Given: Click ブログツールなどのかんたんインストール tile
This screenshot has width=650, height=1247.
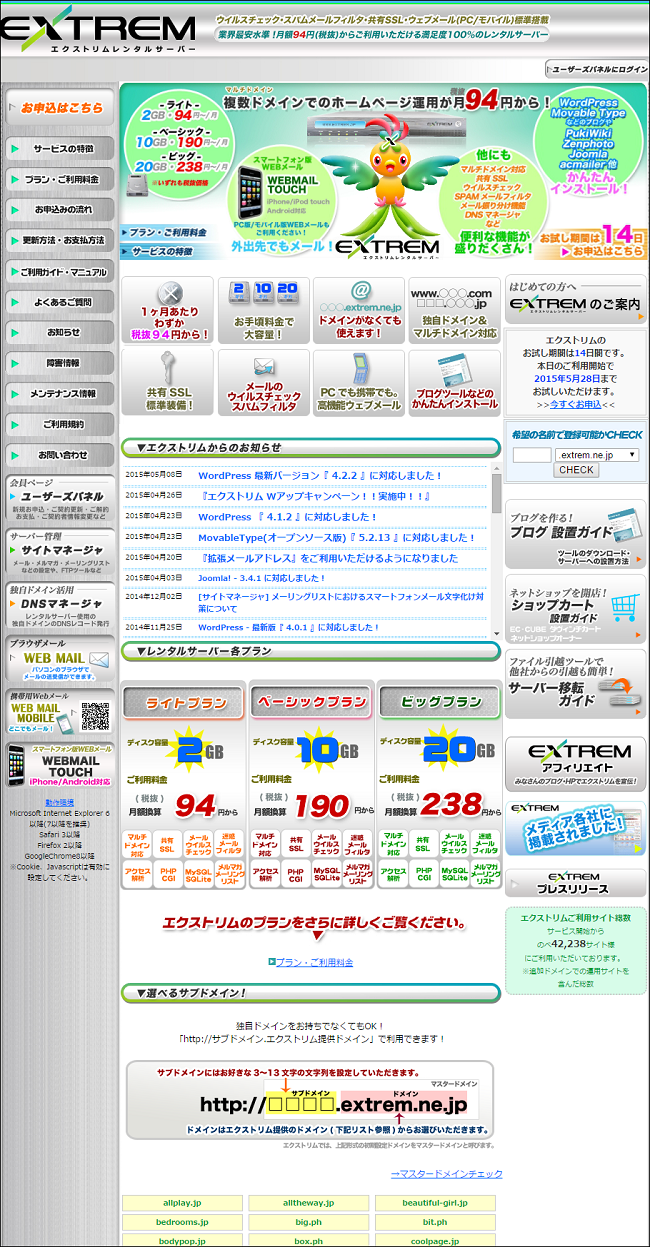Looking at the screenshot, I should pyautogui.click(x=454, y=382).
